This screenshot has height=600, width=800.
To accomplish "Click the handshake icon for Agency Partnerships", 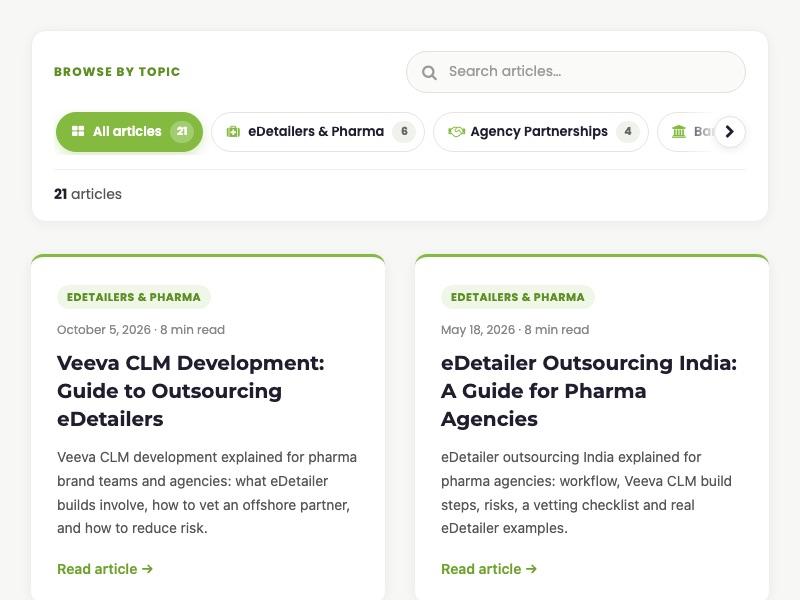I will tap(456, 132).
